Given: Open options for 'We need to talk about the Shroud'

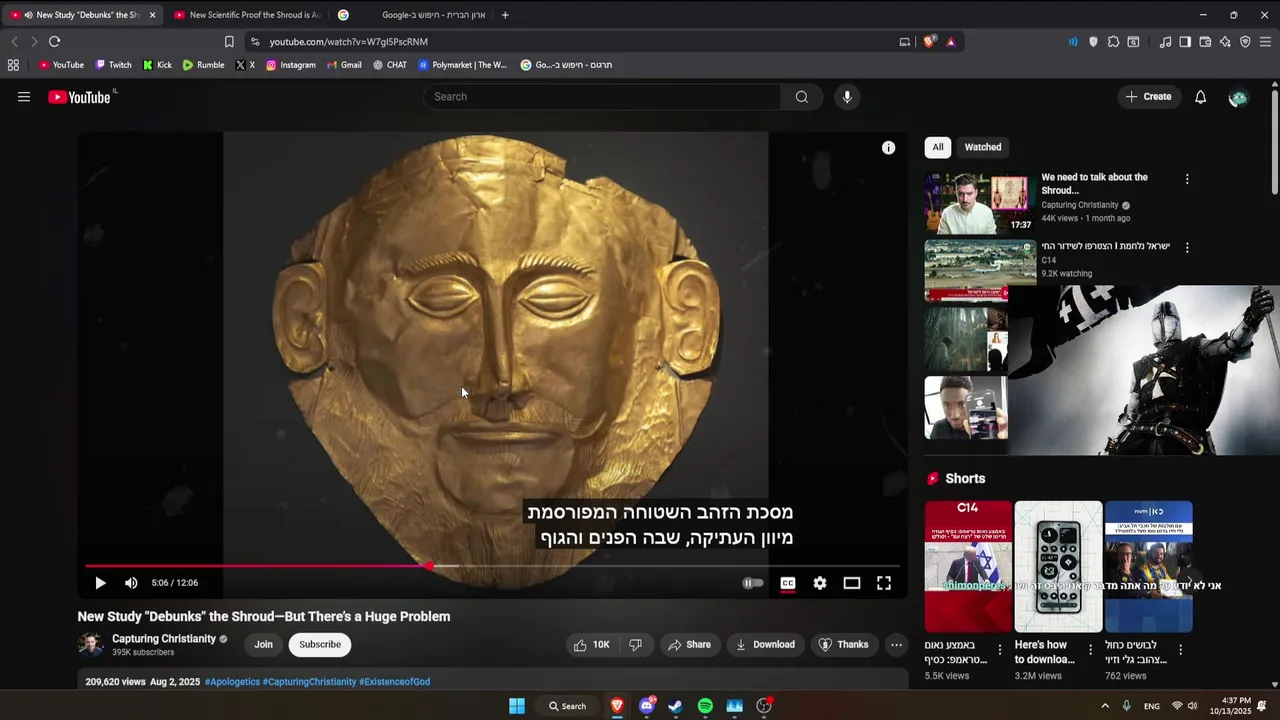Looking at the screenshot, I should [x=1187, y=179].
